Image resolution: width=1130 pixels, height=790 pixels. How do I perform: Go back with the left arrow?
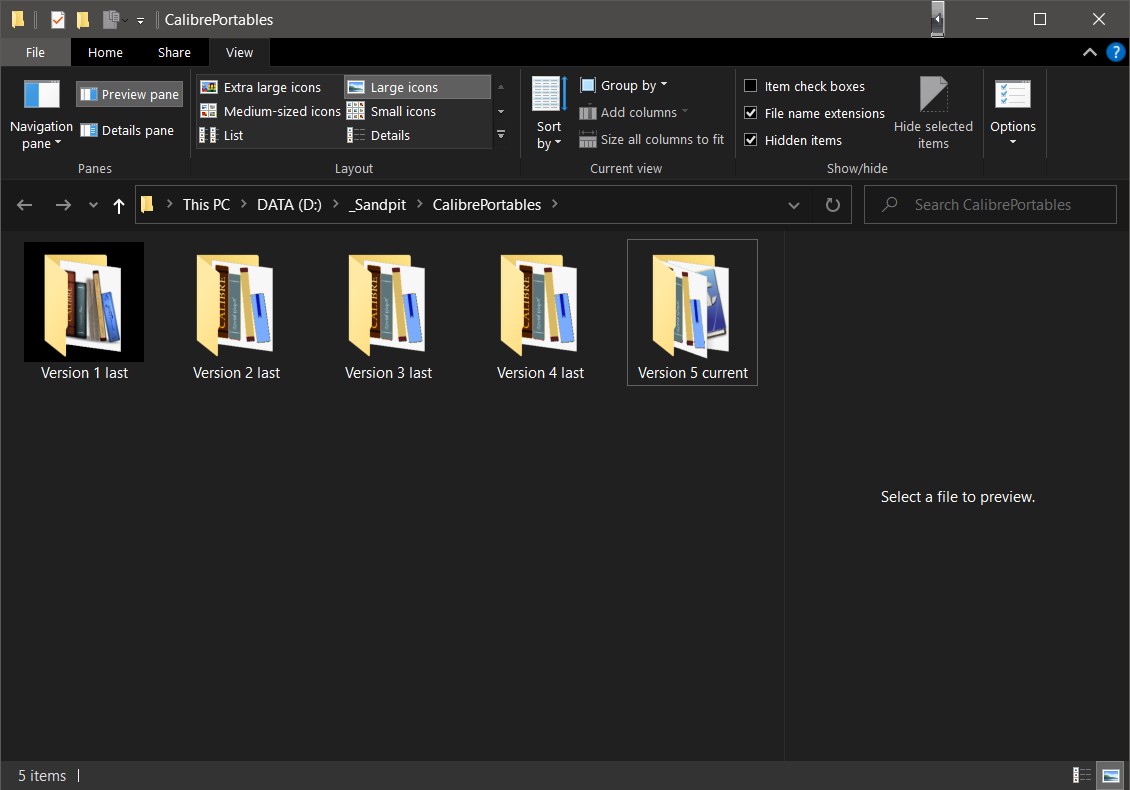25,205
